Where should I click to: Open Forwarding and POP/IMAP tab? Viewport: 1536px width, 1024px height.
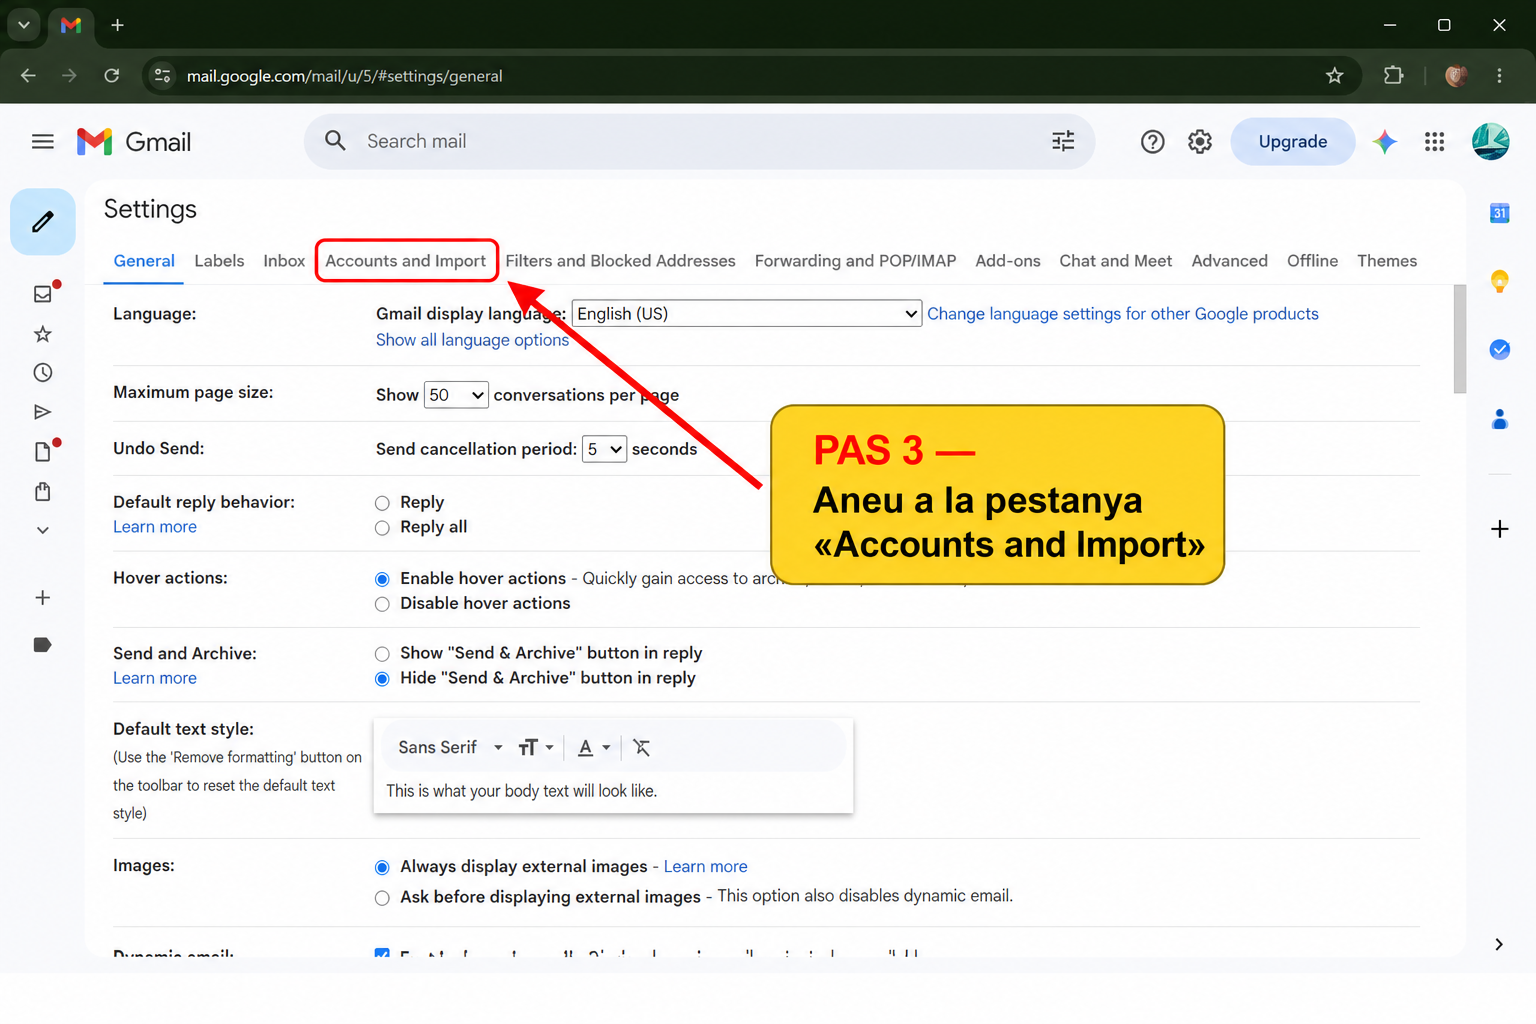[x=855, y=261]
